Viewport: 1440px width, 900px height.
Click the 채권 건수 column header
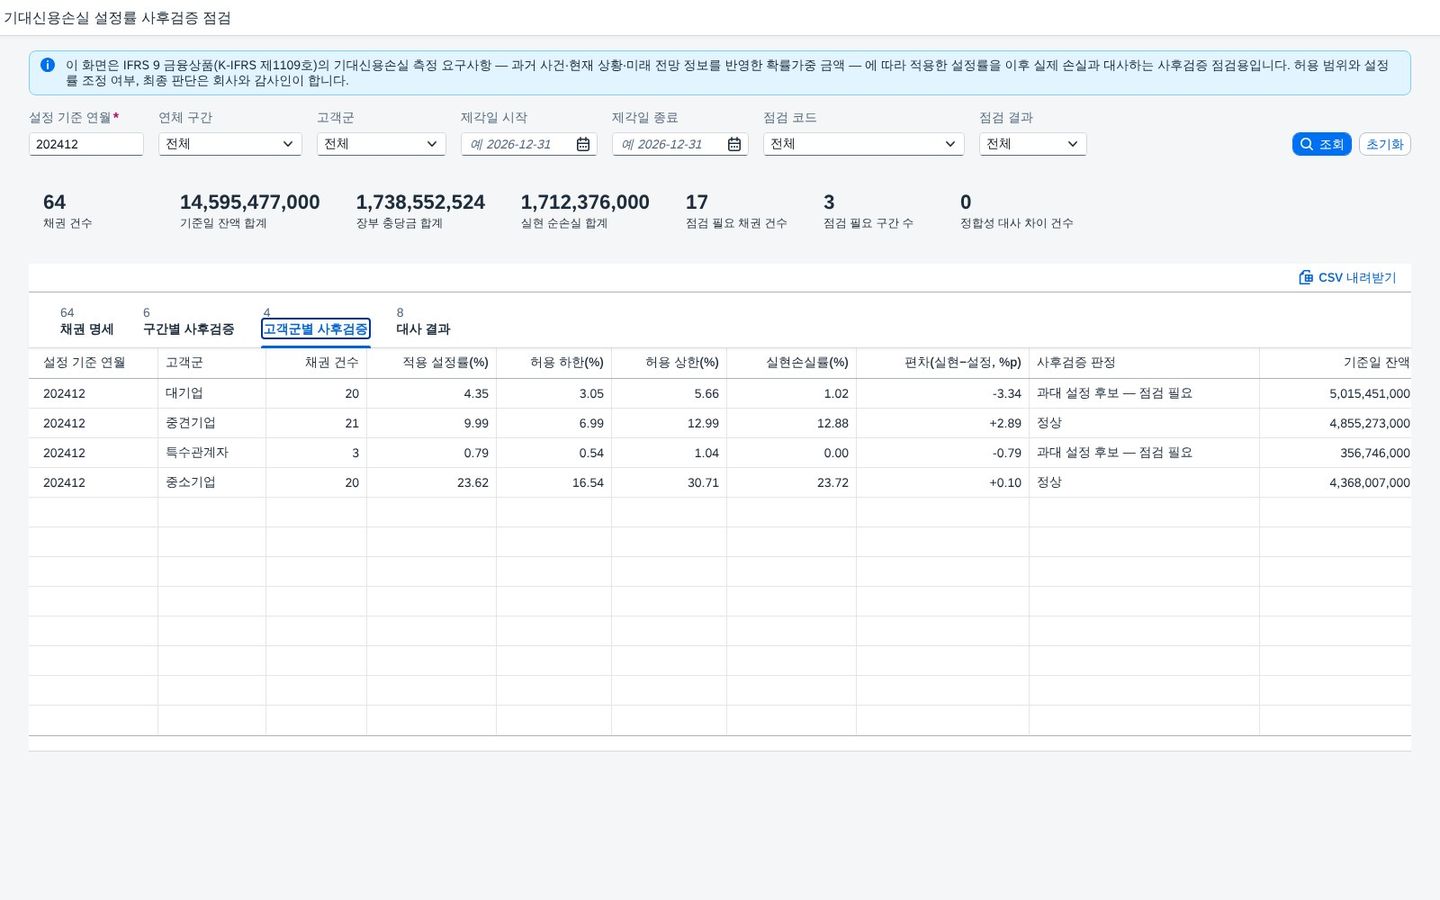click(x=316, y=363)
